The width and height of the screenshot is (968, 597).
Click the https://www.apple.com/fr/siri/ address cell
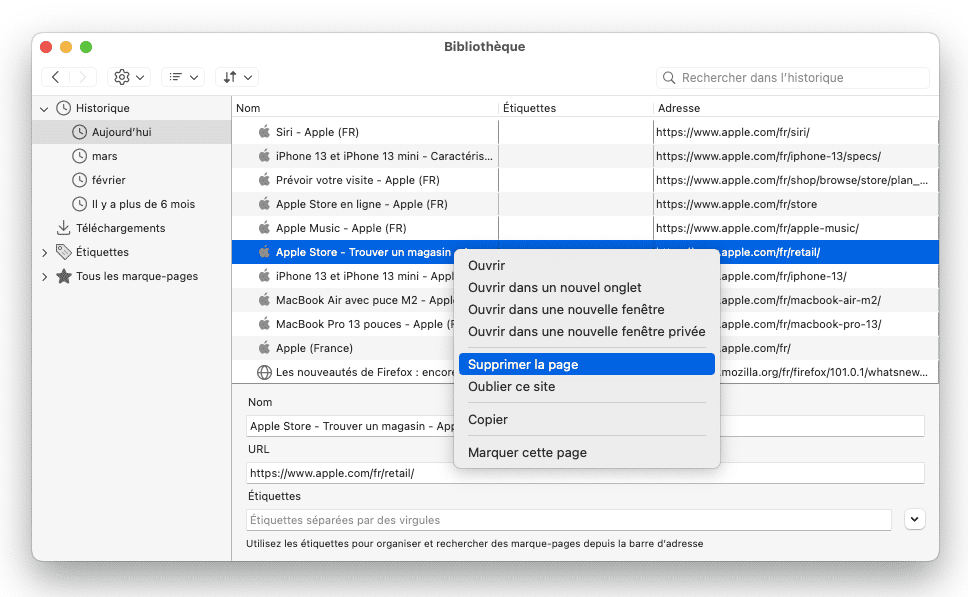coord(796,132)
